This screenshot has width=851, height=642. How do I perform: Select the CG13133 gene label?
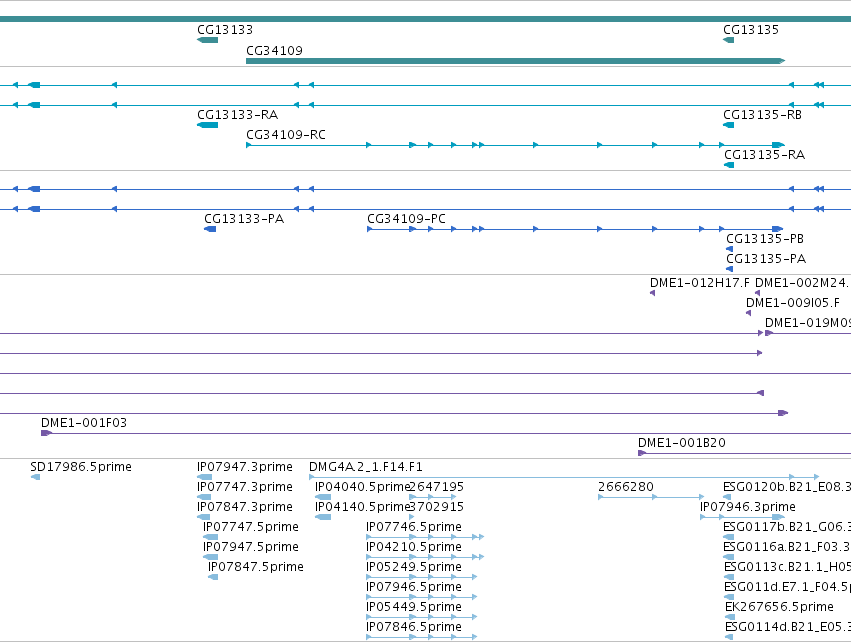tap(225, 30)
